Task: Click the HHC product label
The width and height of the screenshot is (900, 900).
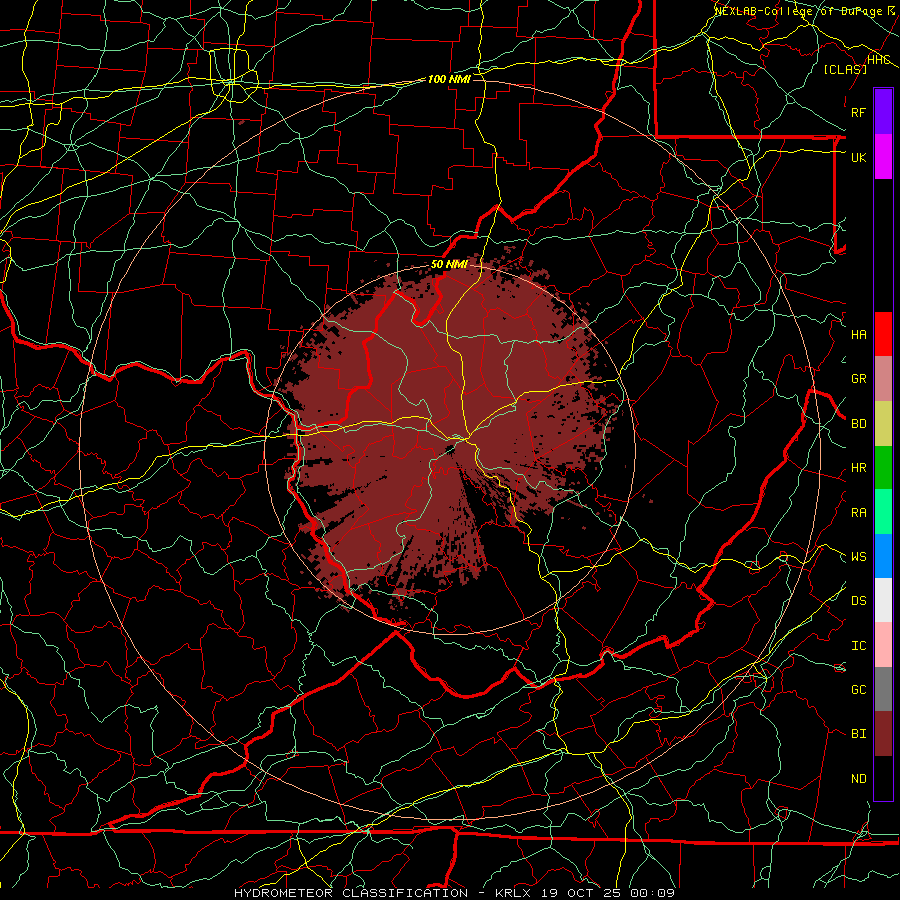Action: point(879,60)
